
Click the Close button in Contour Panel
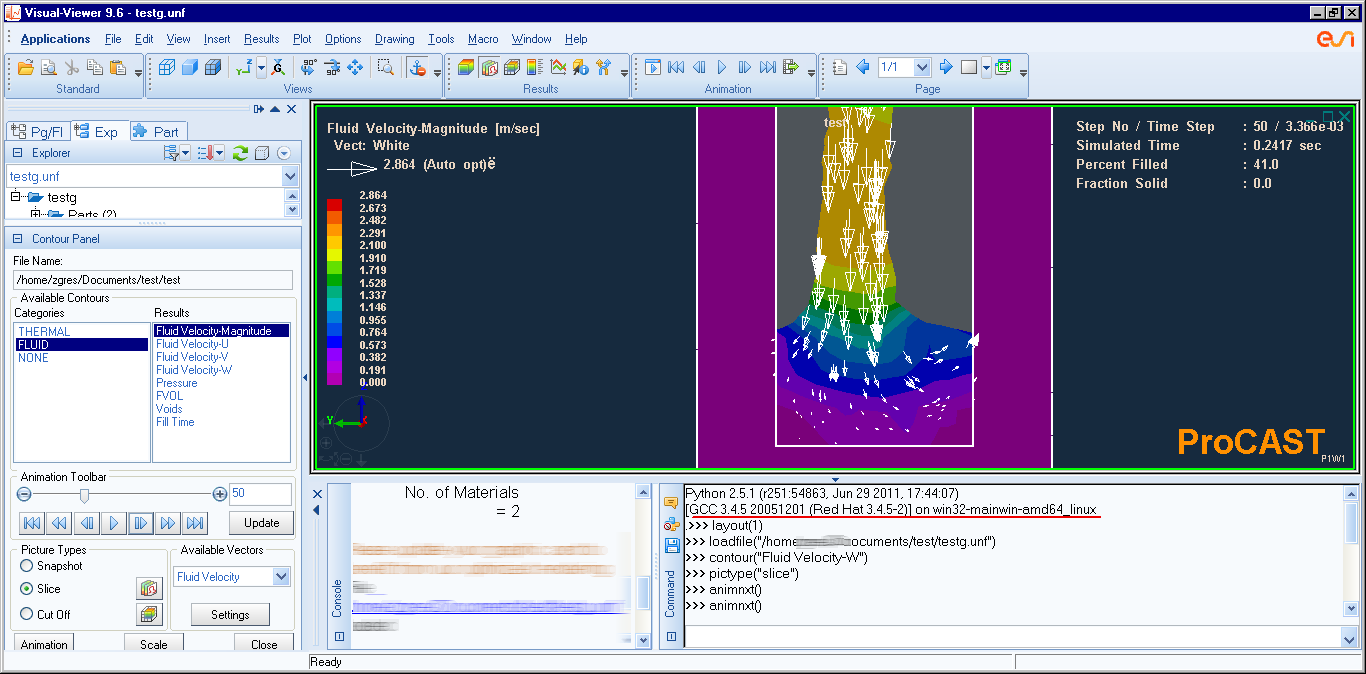264,644
